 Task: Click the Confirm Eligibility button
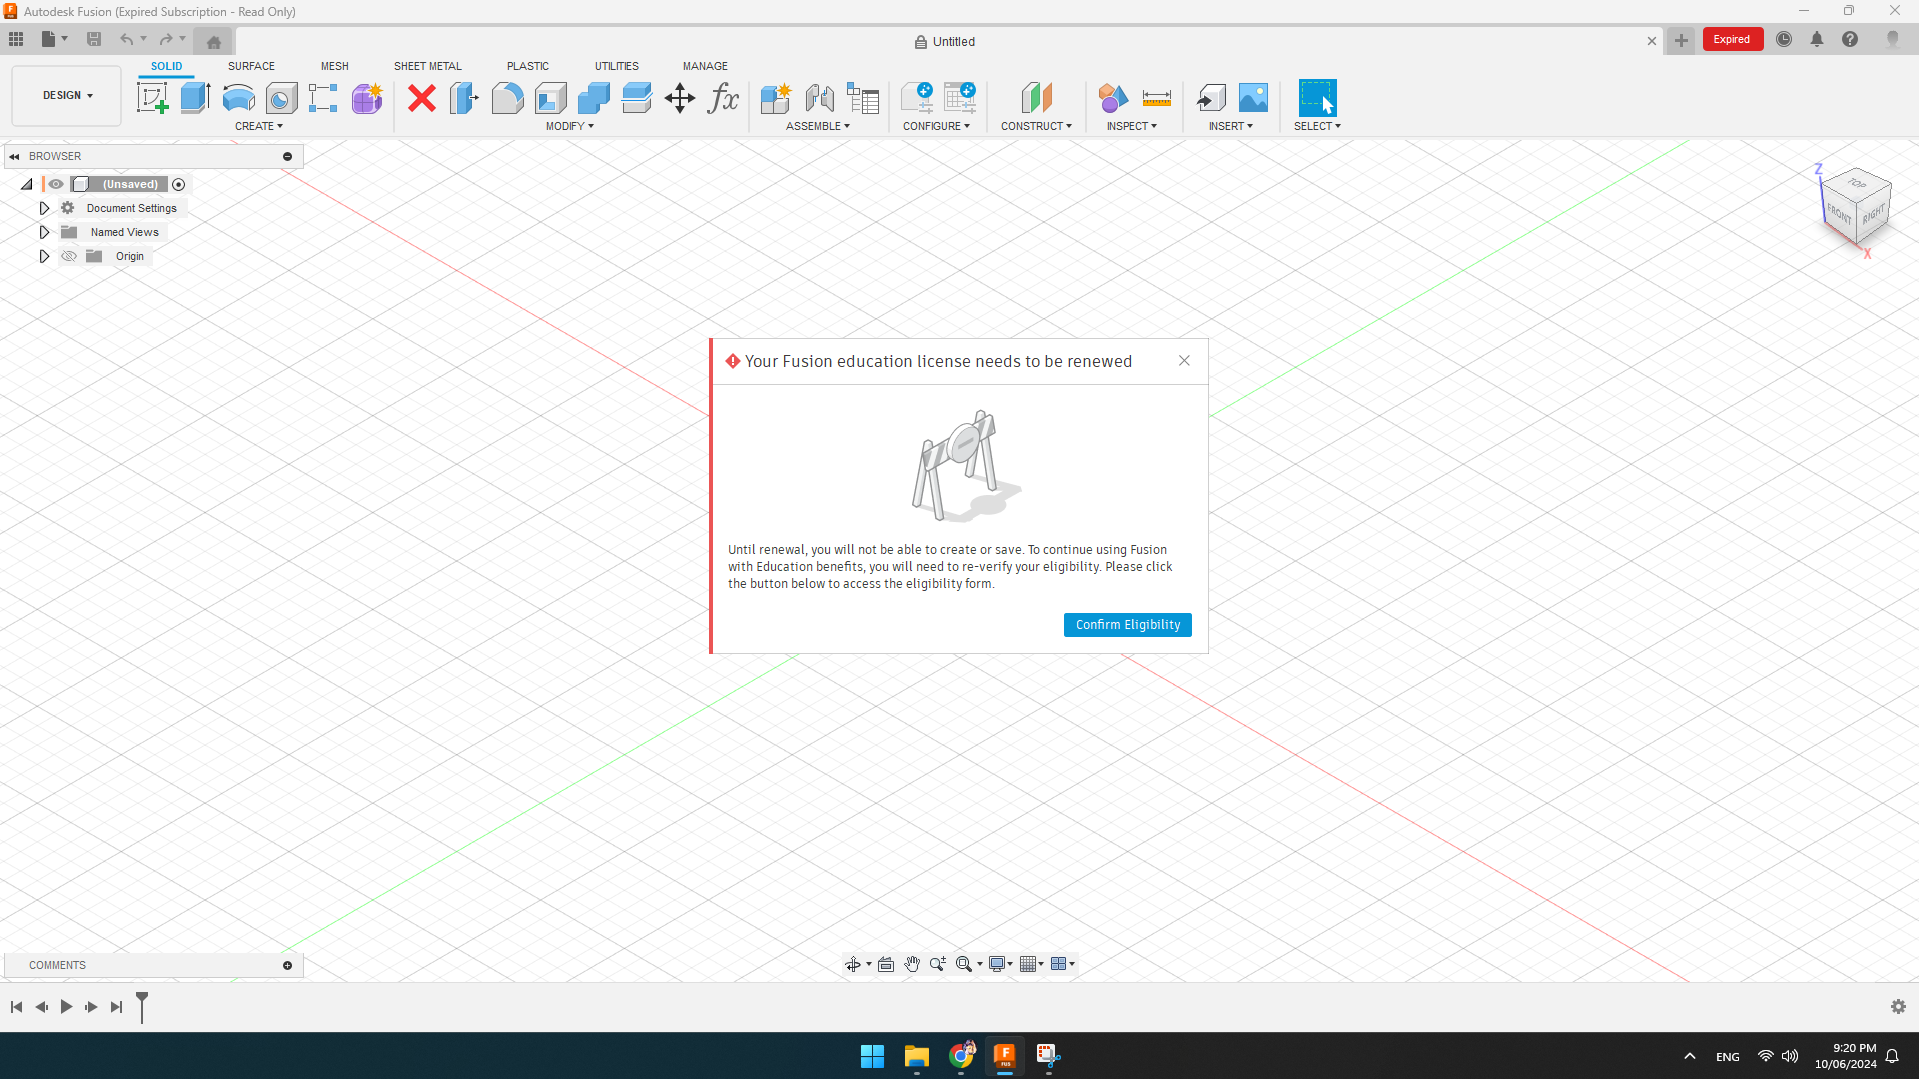[x=1127, y=625]
